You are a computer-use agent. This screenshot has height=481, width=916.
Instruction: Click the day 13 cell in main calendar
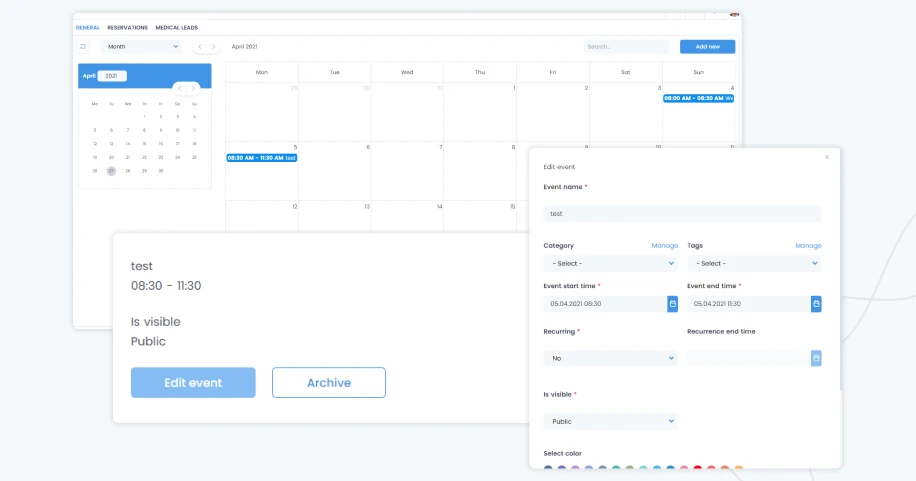pyautogui.click(x=335, y=217)
